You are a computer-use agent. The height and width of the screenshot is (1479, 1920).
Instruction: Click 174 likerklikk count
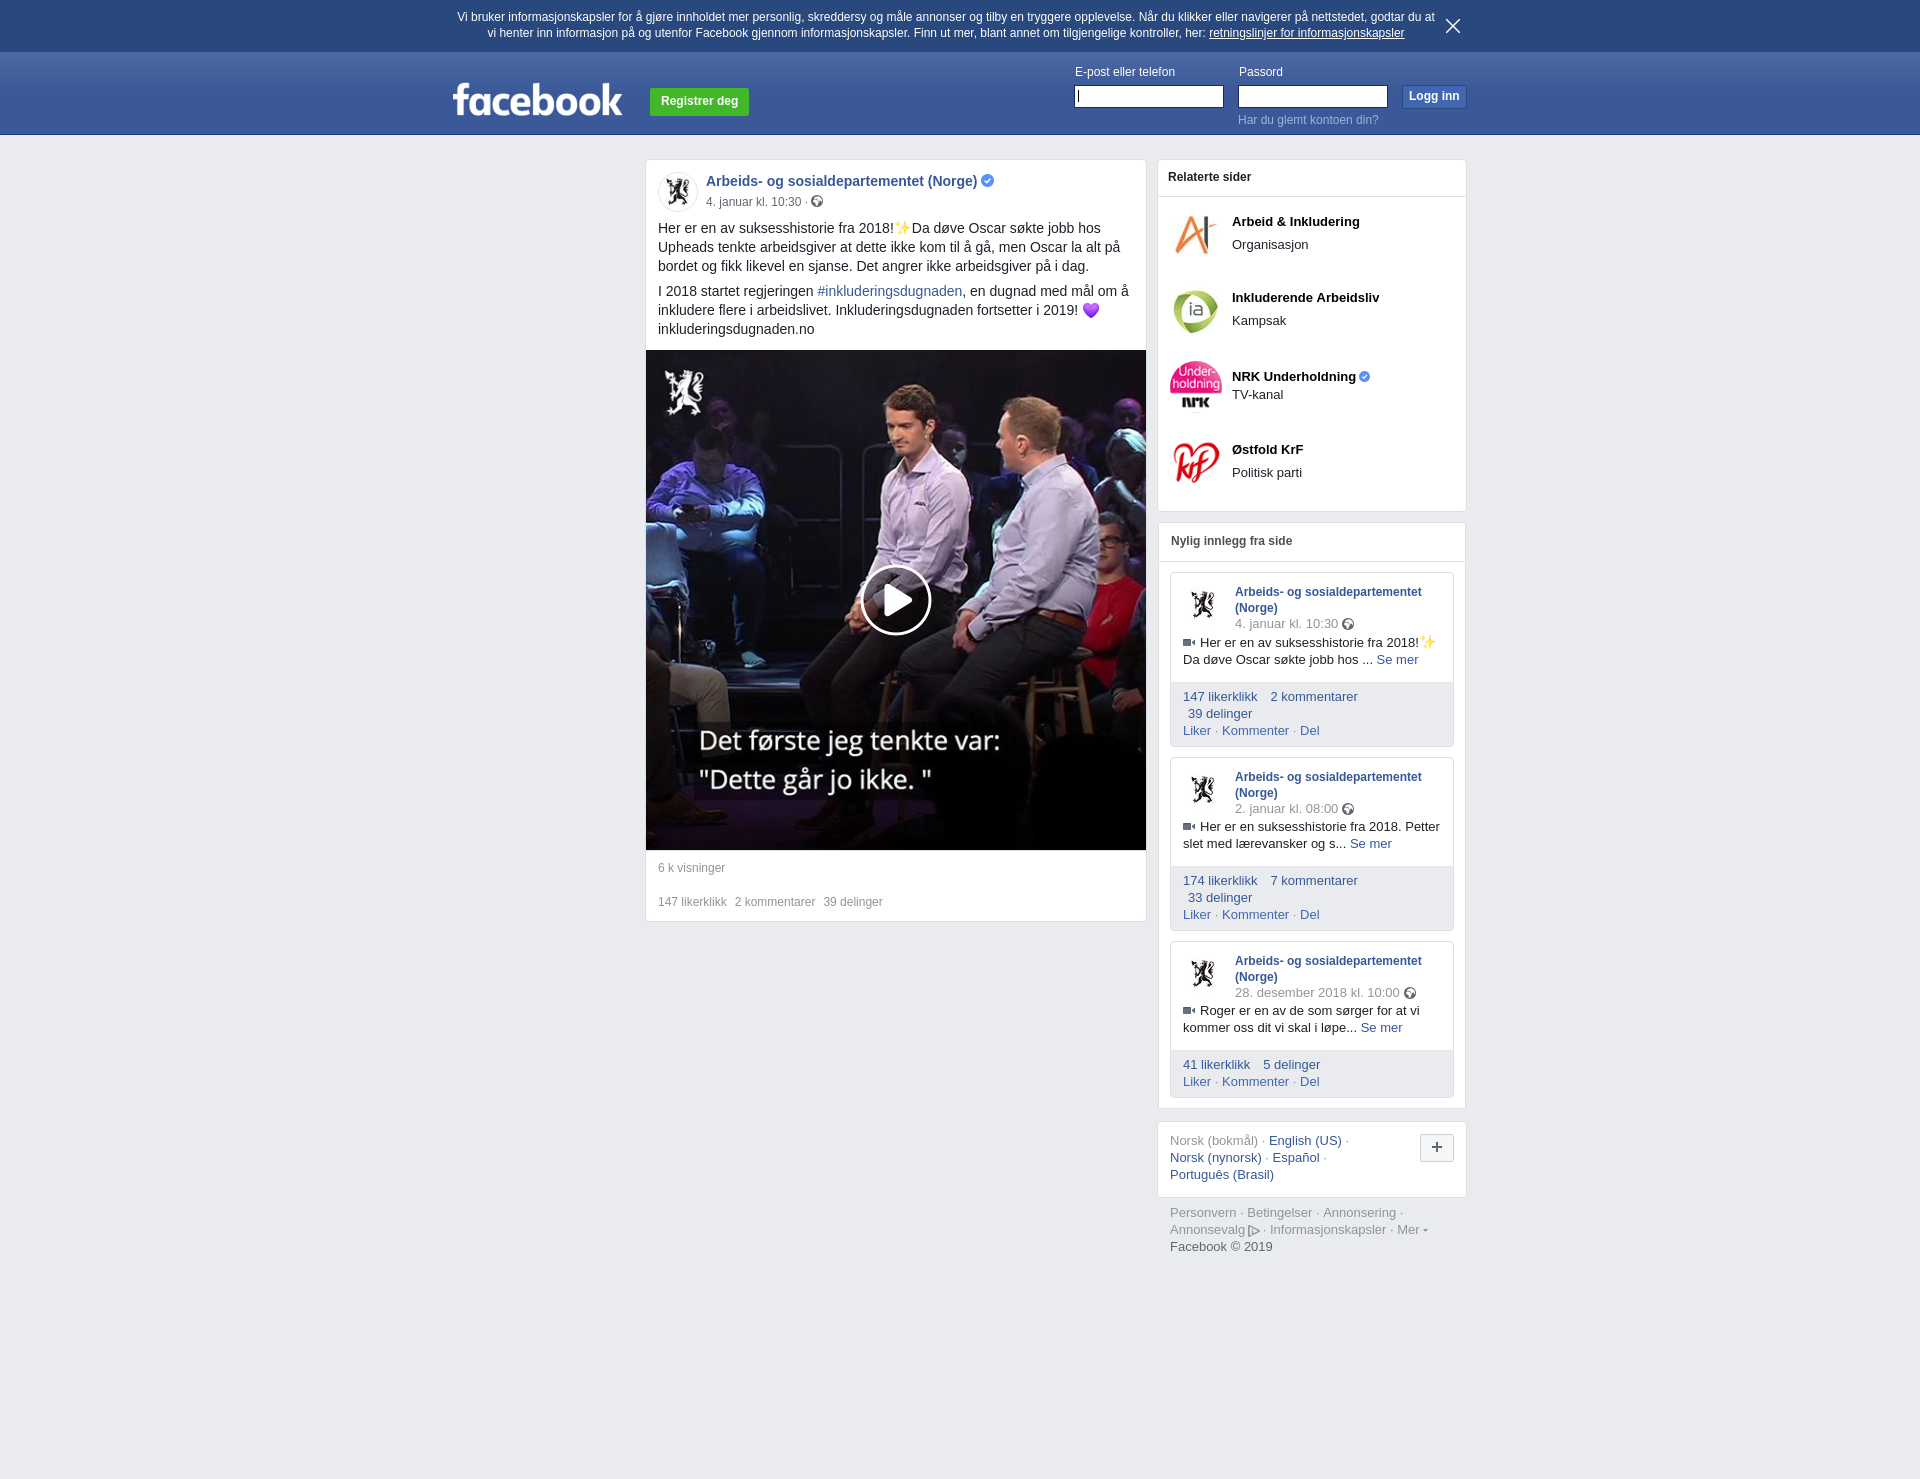(x=1220, y=881)
